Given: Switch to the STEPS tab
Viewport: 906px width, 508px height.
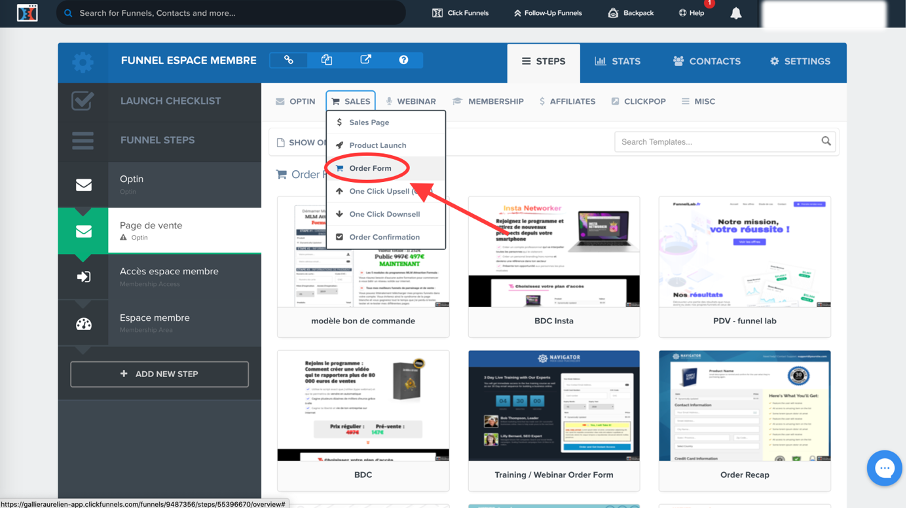Looking at the screenshot, I should coord(544,61).
